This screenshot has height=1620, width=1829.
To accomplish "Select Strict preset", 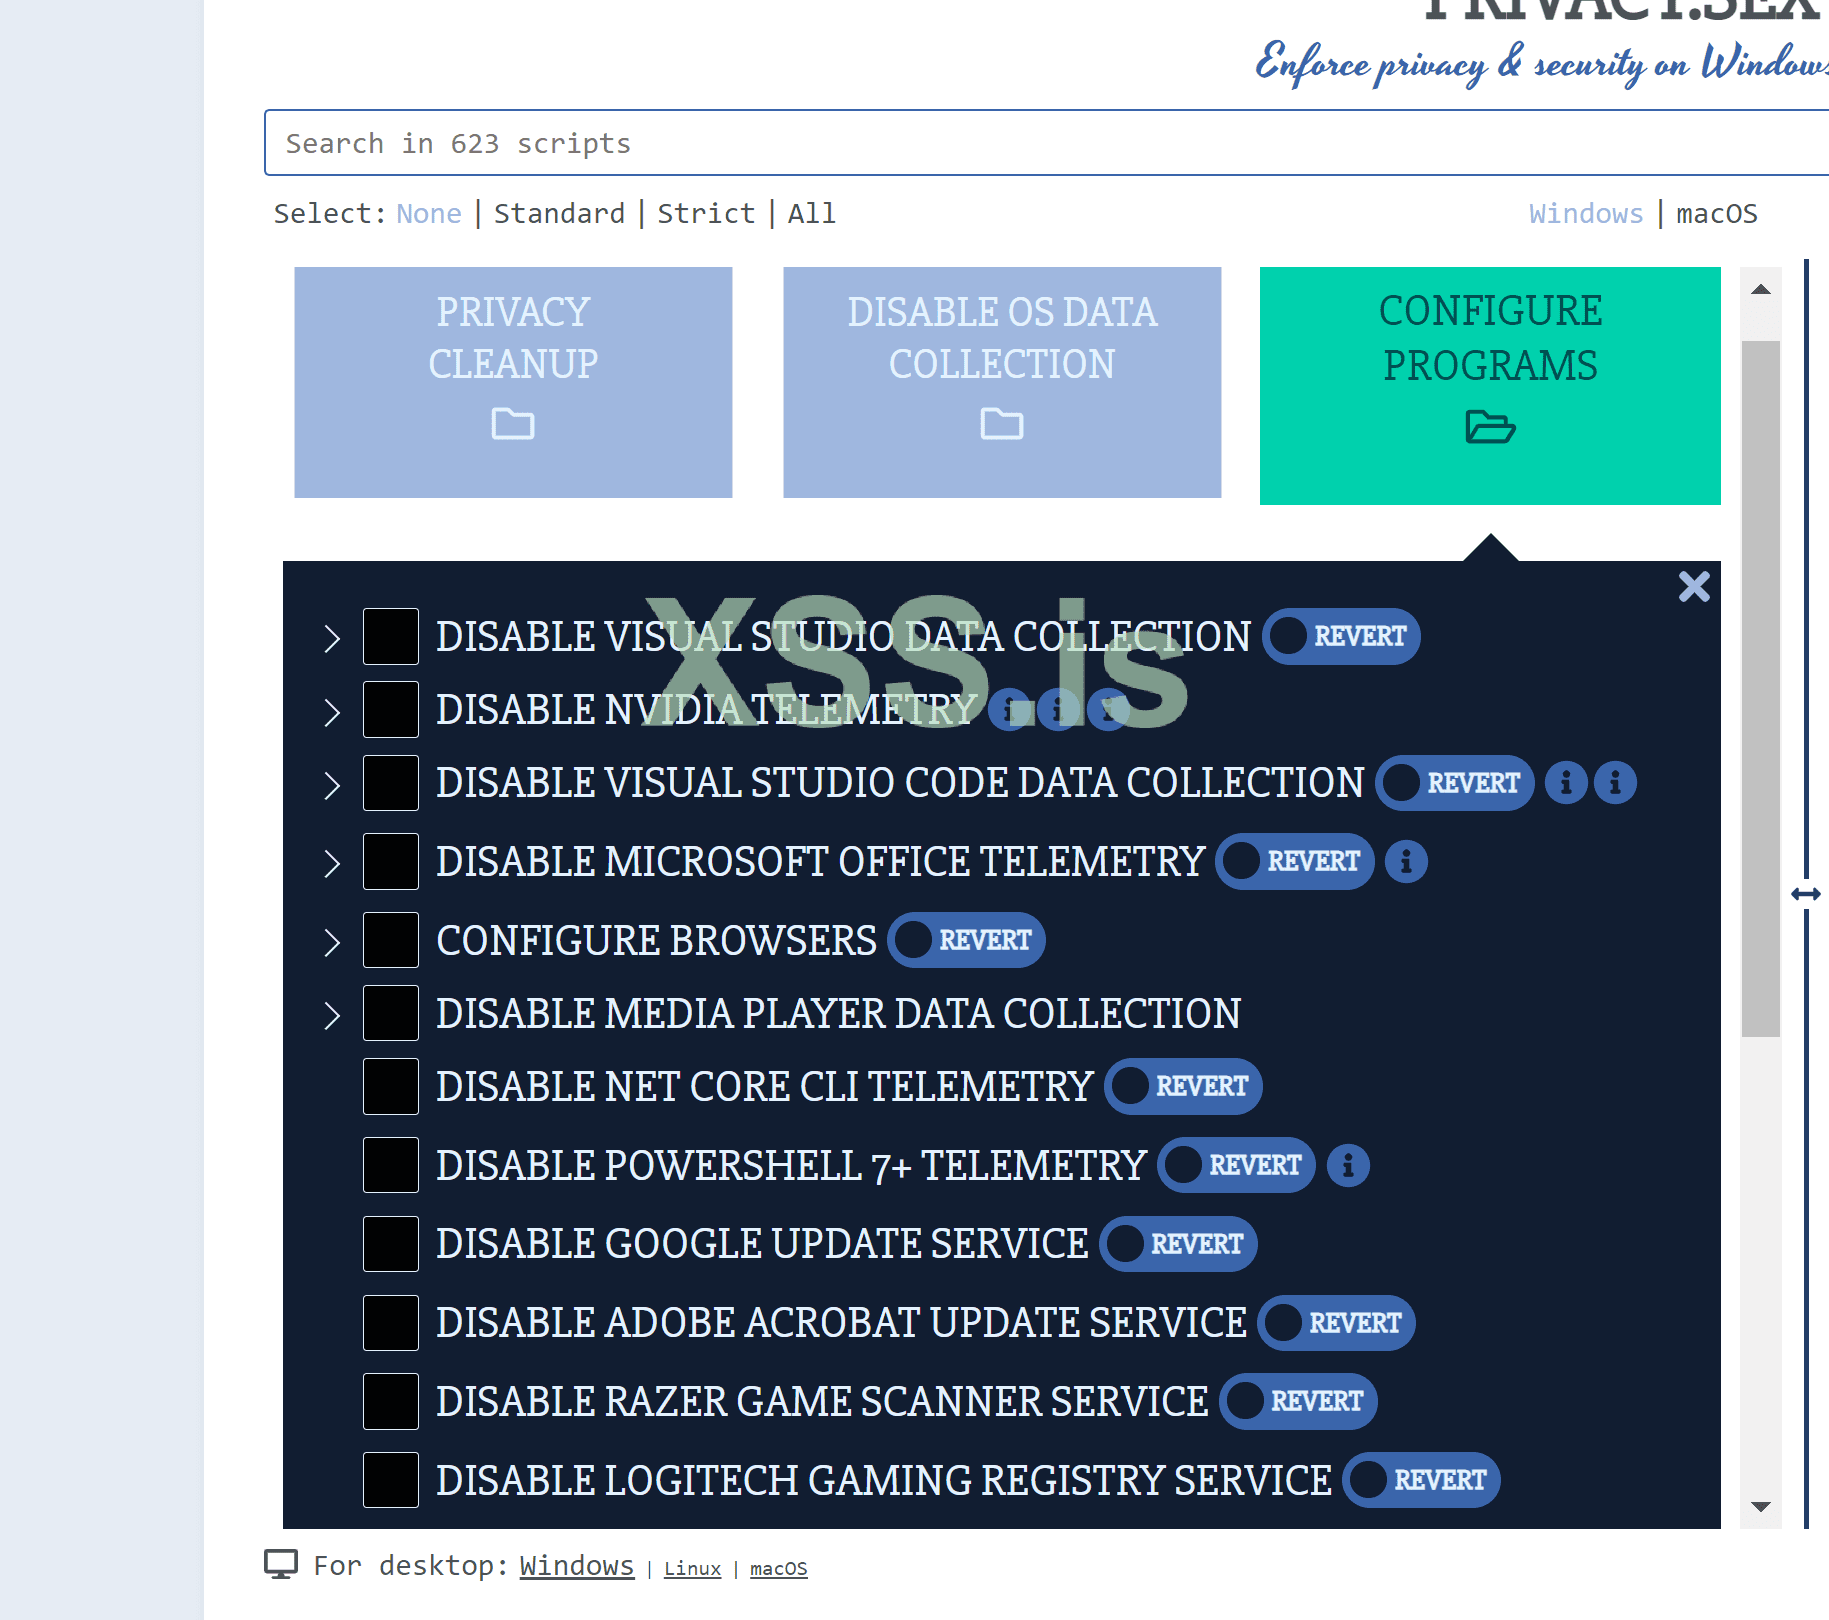I will 706,214.
